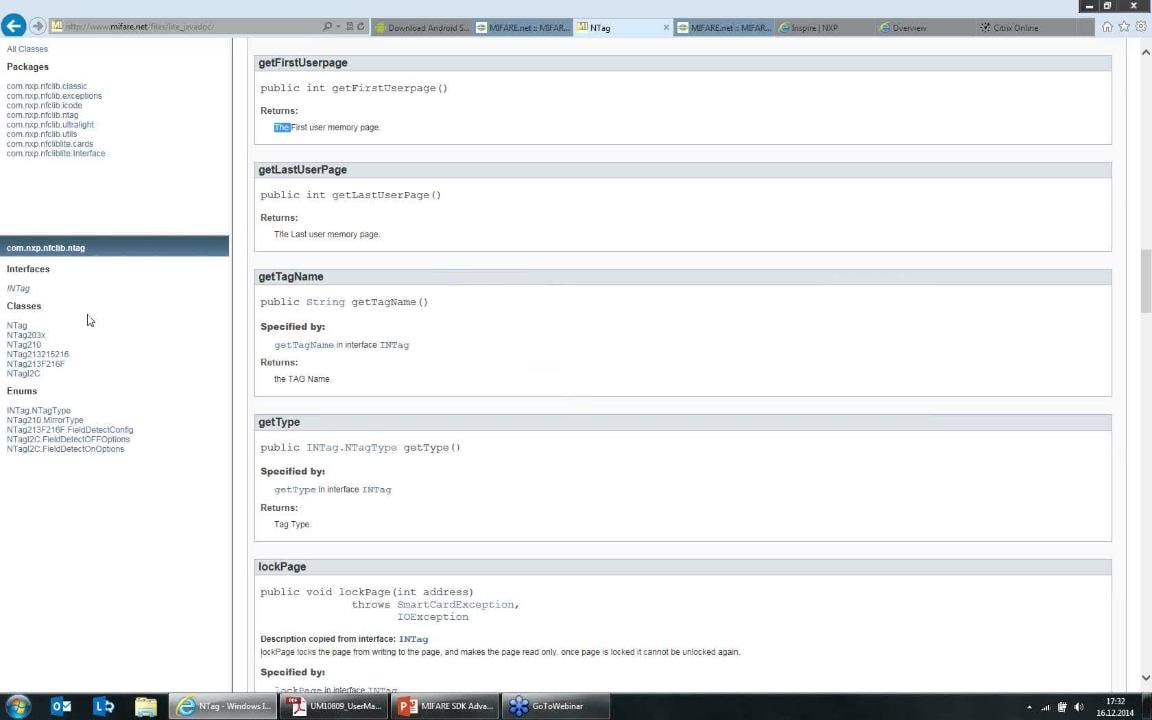Open Windows Explorer folder in taskbar
The image size is (1152, 720).
coord(146,706)
